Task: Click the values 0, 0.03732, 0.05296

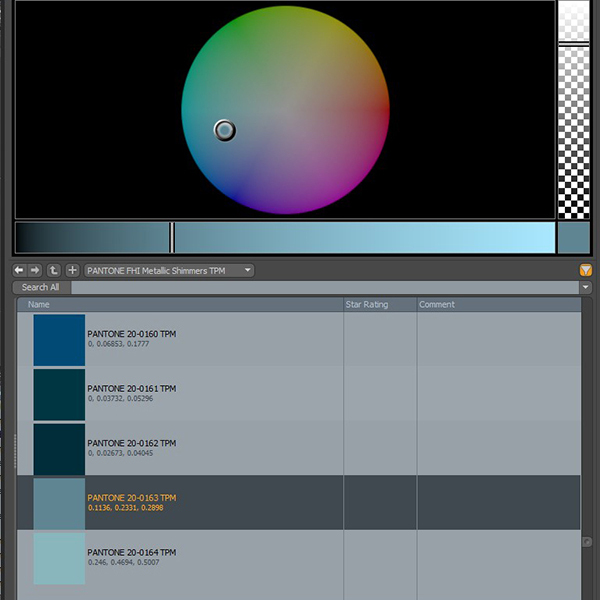Action: pos(120,399)
